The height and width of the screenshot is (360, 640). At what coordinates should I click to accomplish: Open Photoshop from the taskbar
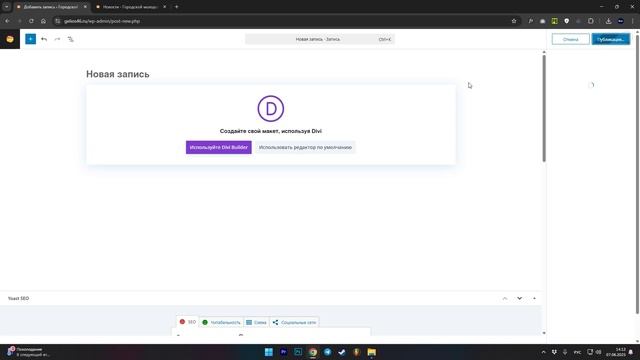tap(298, 352)
